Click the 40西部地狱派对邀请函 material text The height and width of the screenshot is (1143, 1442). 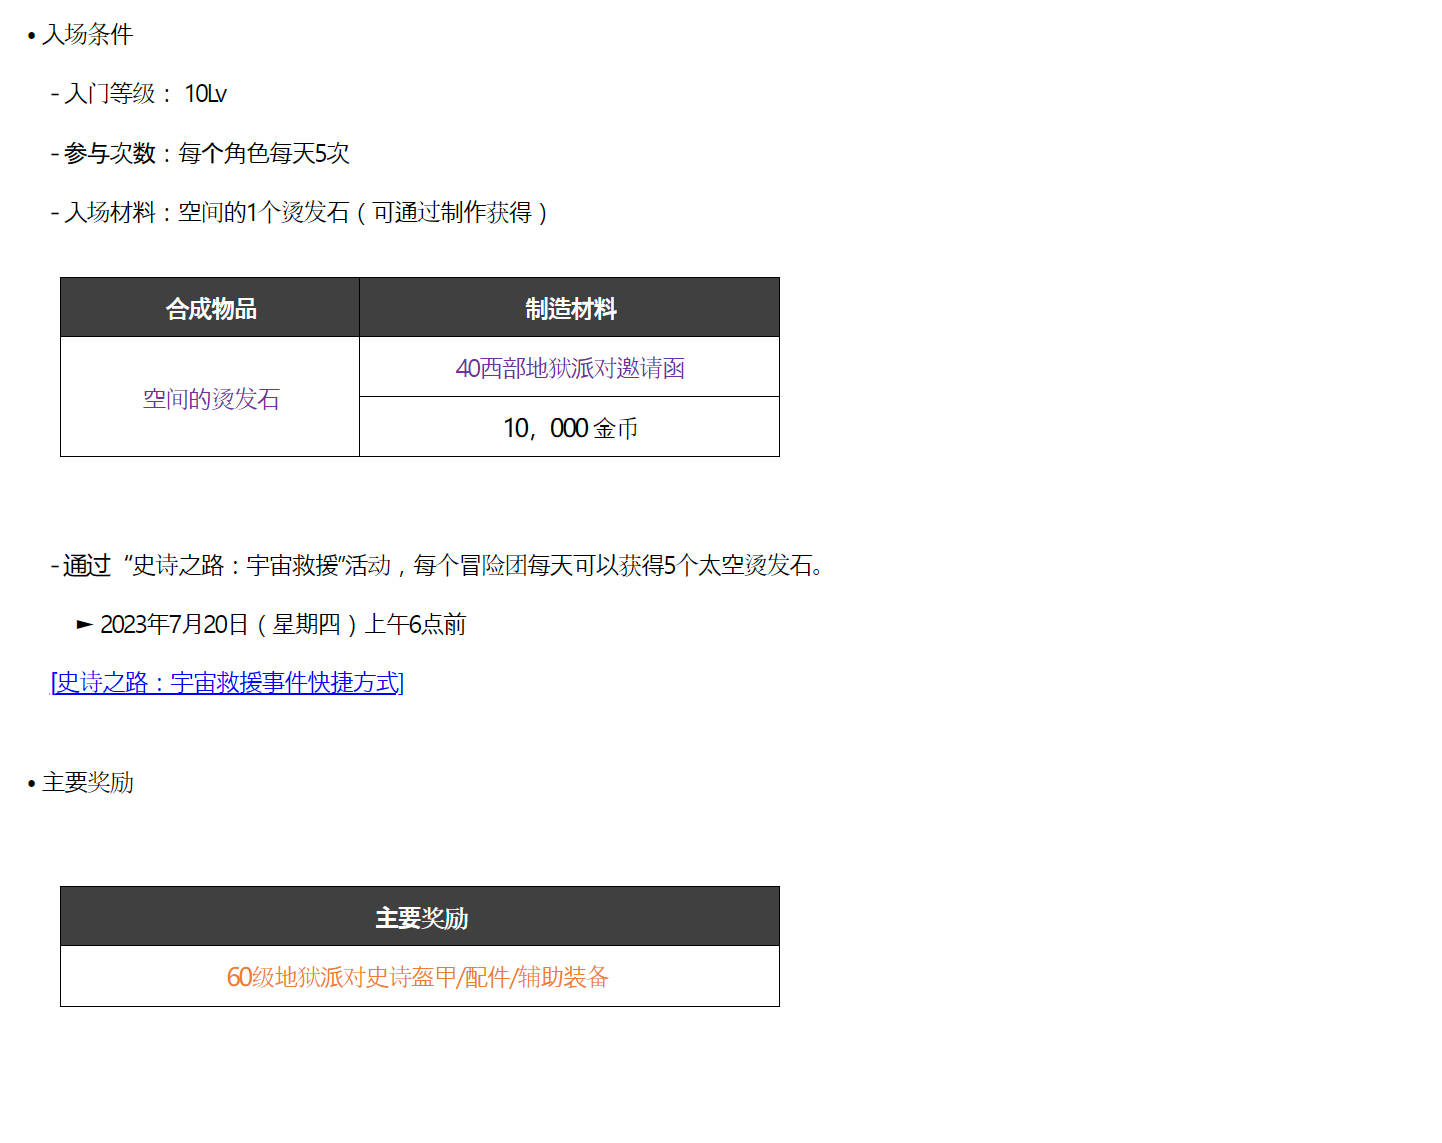(570, 368)
